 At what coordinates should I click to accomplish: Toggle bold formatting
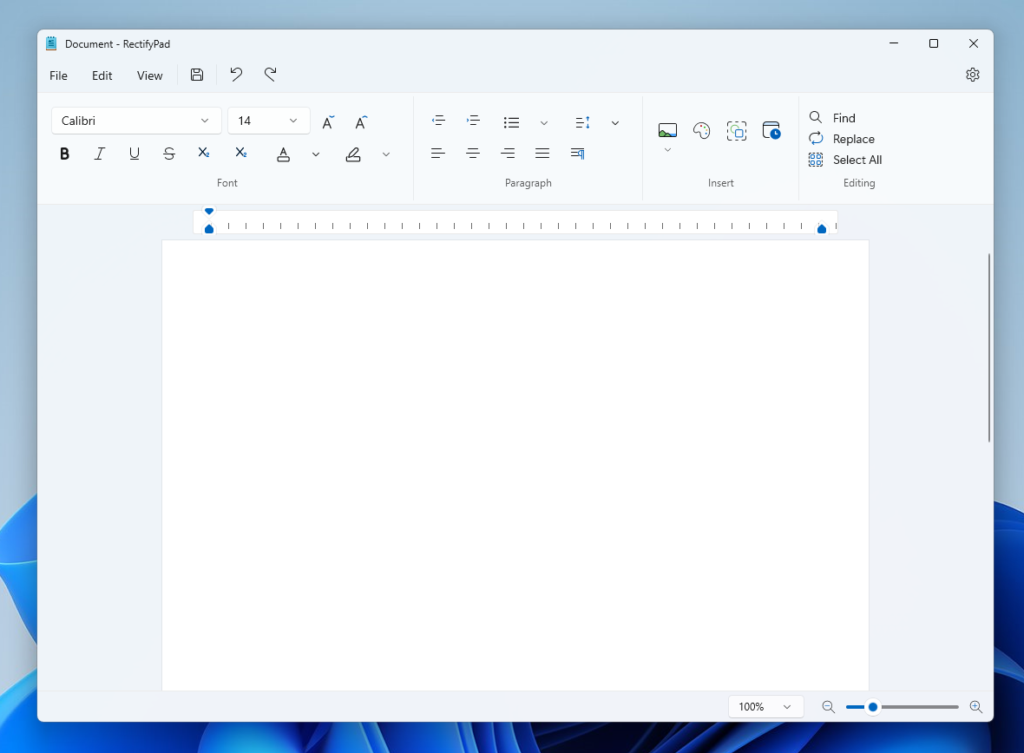click(x=65, y=154)
